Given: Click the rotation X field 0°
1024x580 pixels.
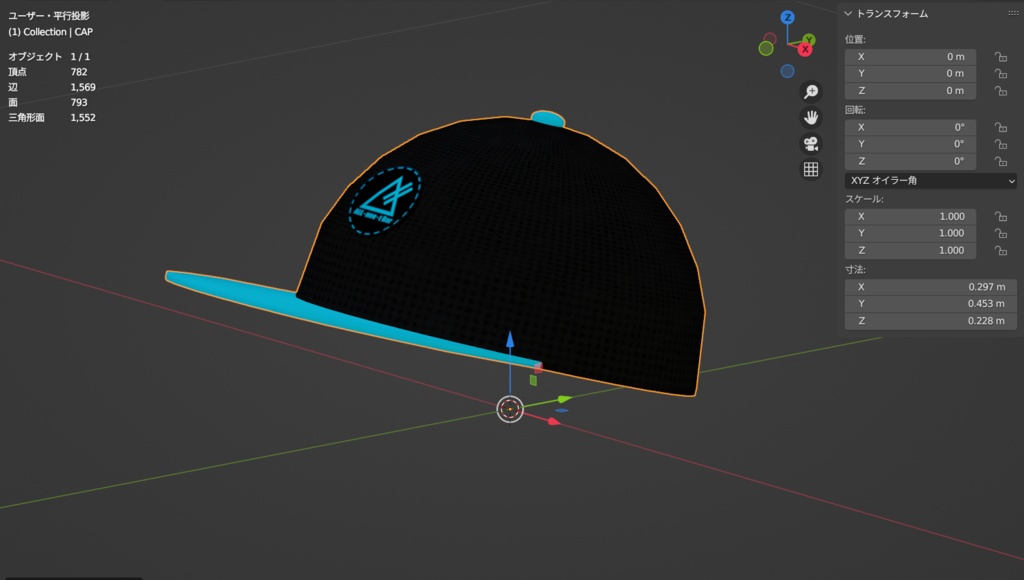Looking at the screenshot, I should coord(910,127).
